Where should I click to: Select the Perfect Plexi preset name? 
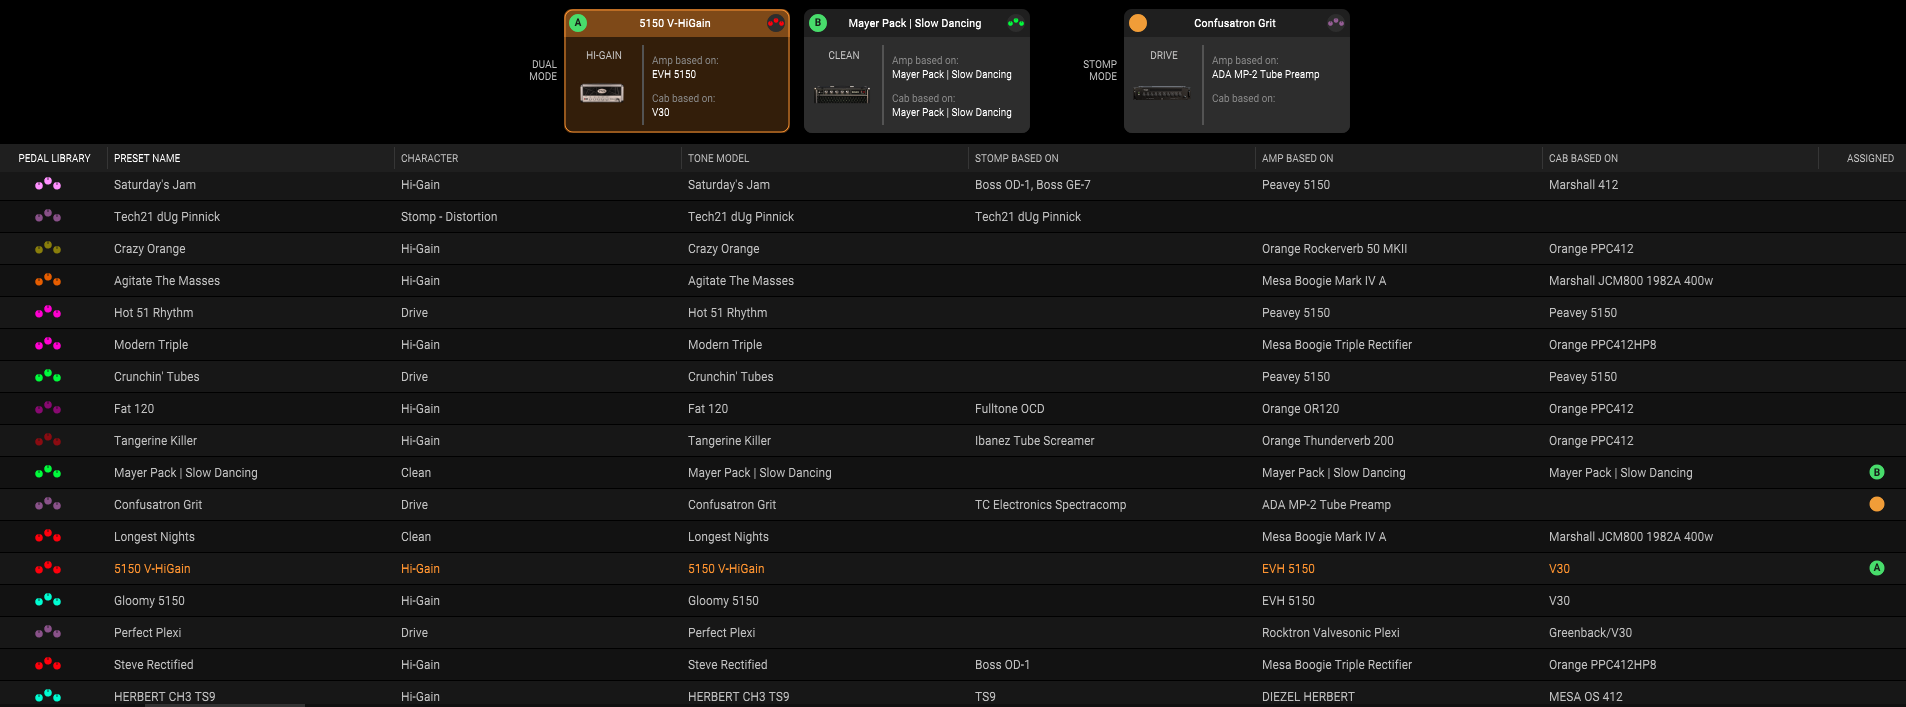click(148, 633)
